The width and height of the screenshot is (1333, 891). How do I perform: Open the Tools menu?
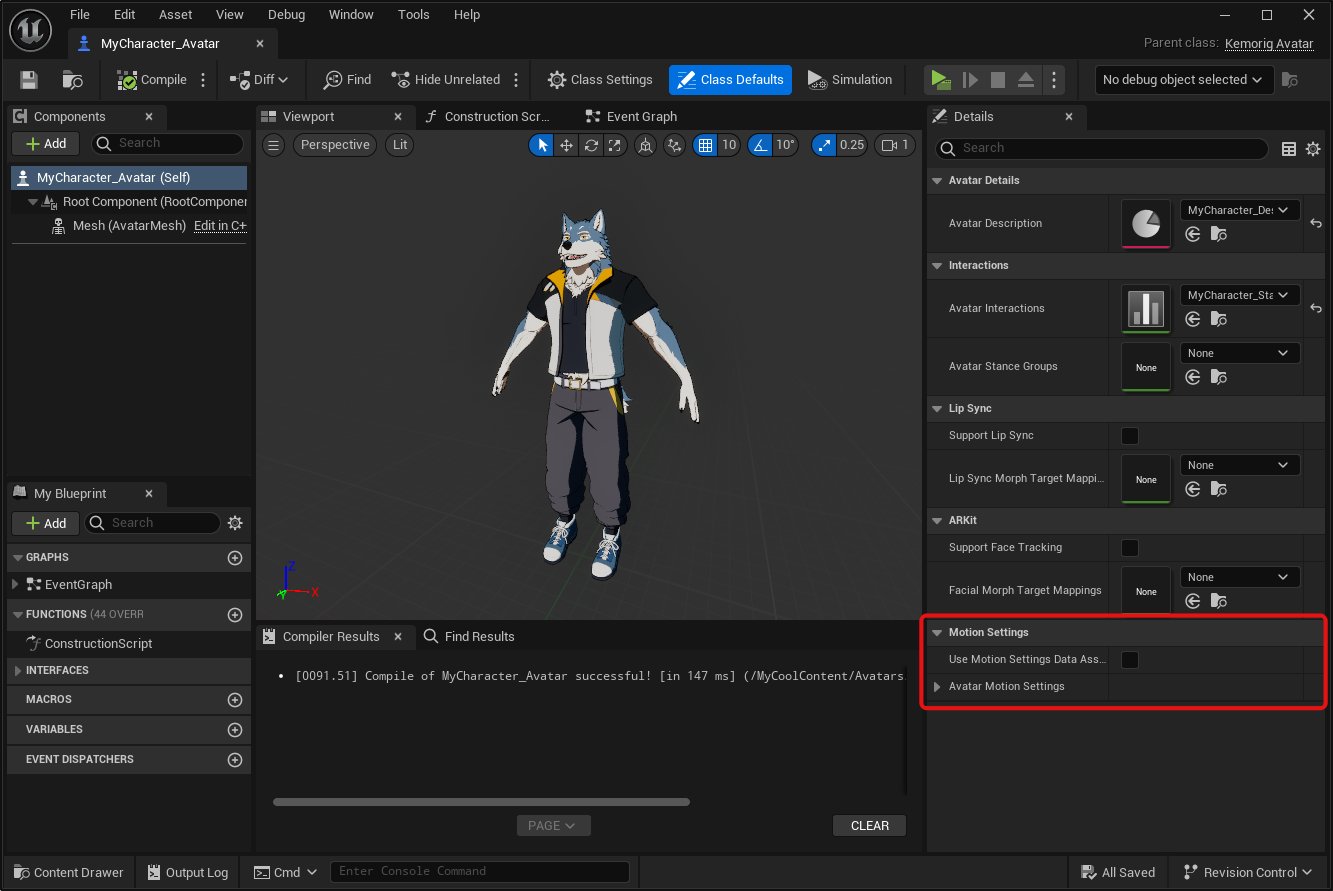point(413,15)
